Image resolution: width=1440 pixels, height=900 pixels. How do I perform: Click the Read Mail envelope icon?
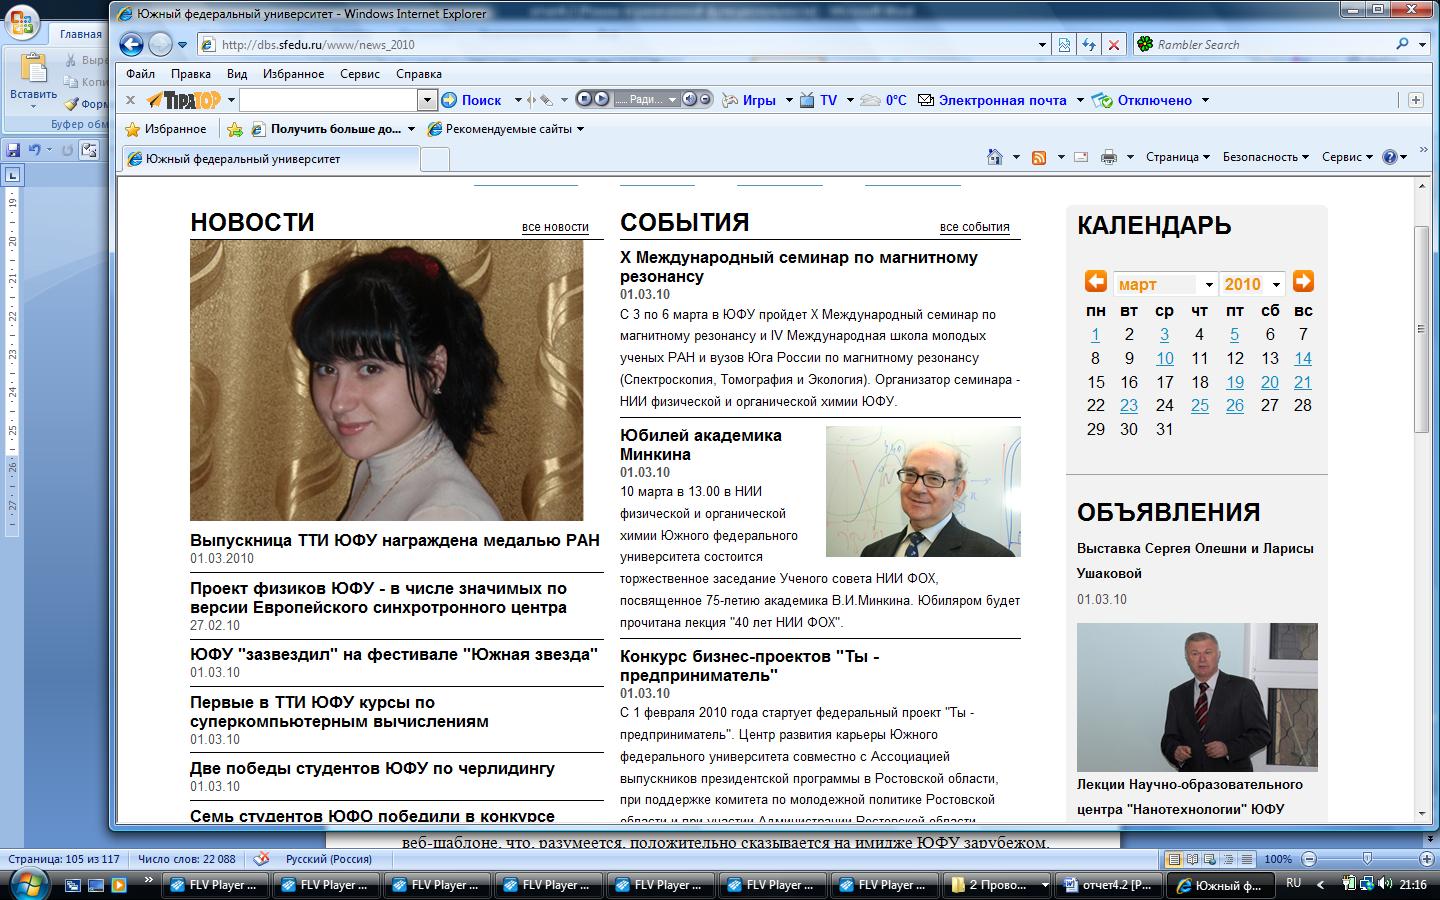pyautogui.click(x=1081, y=157)
